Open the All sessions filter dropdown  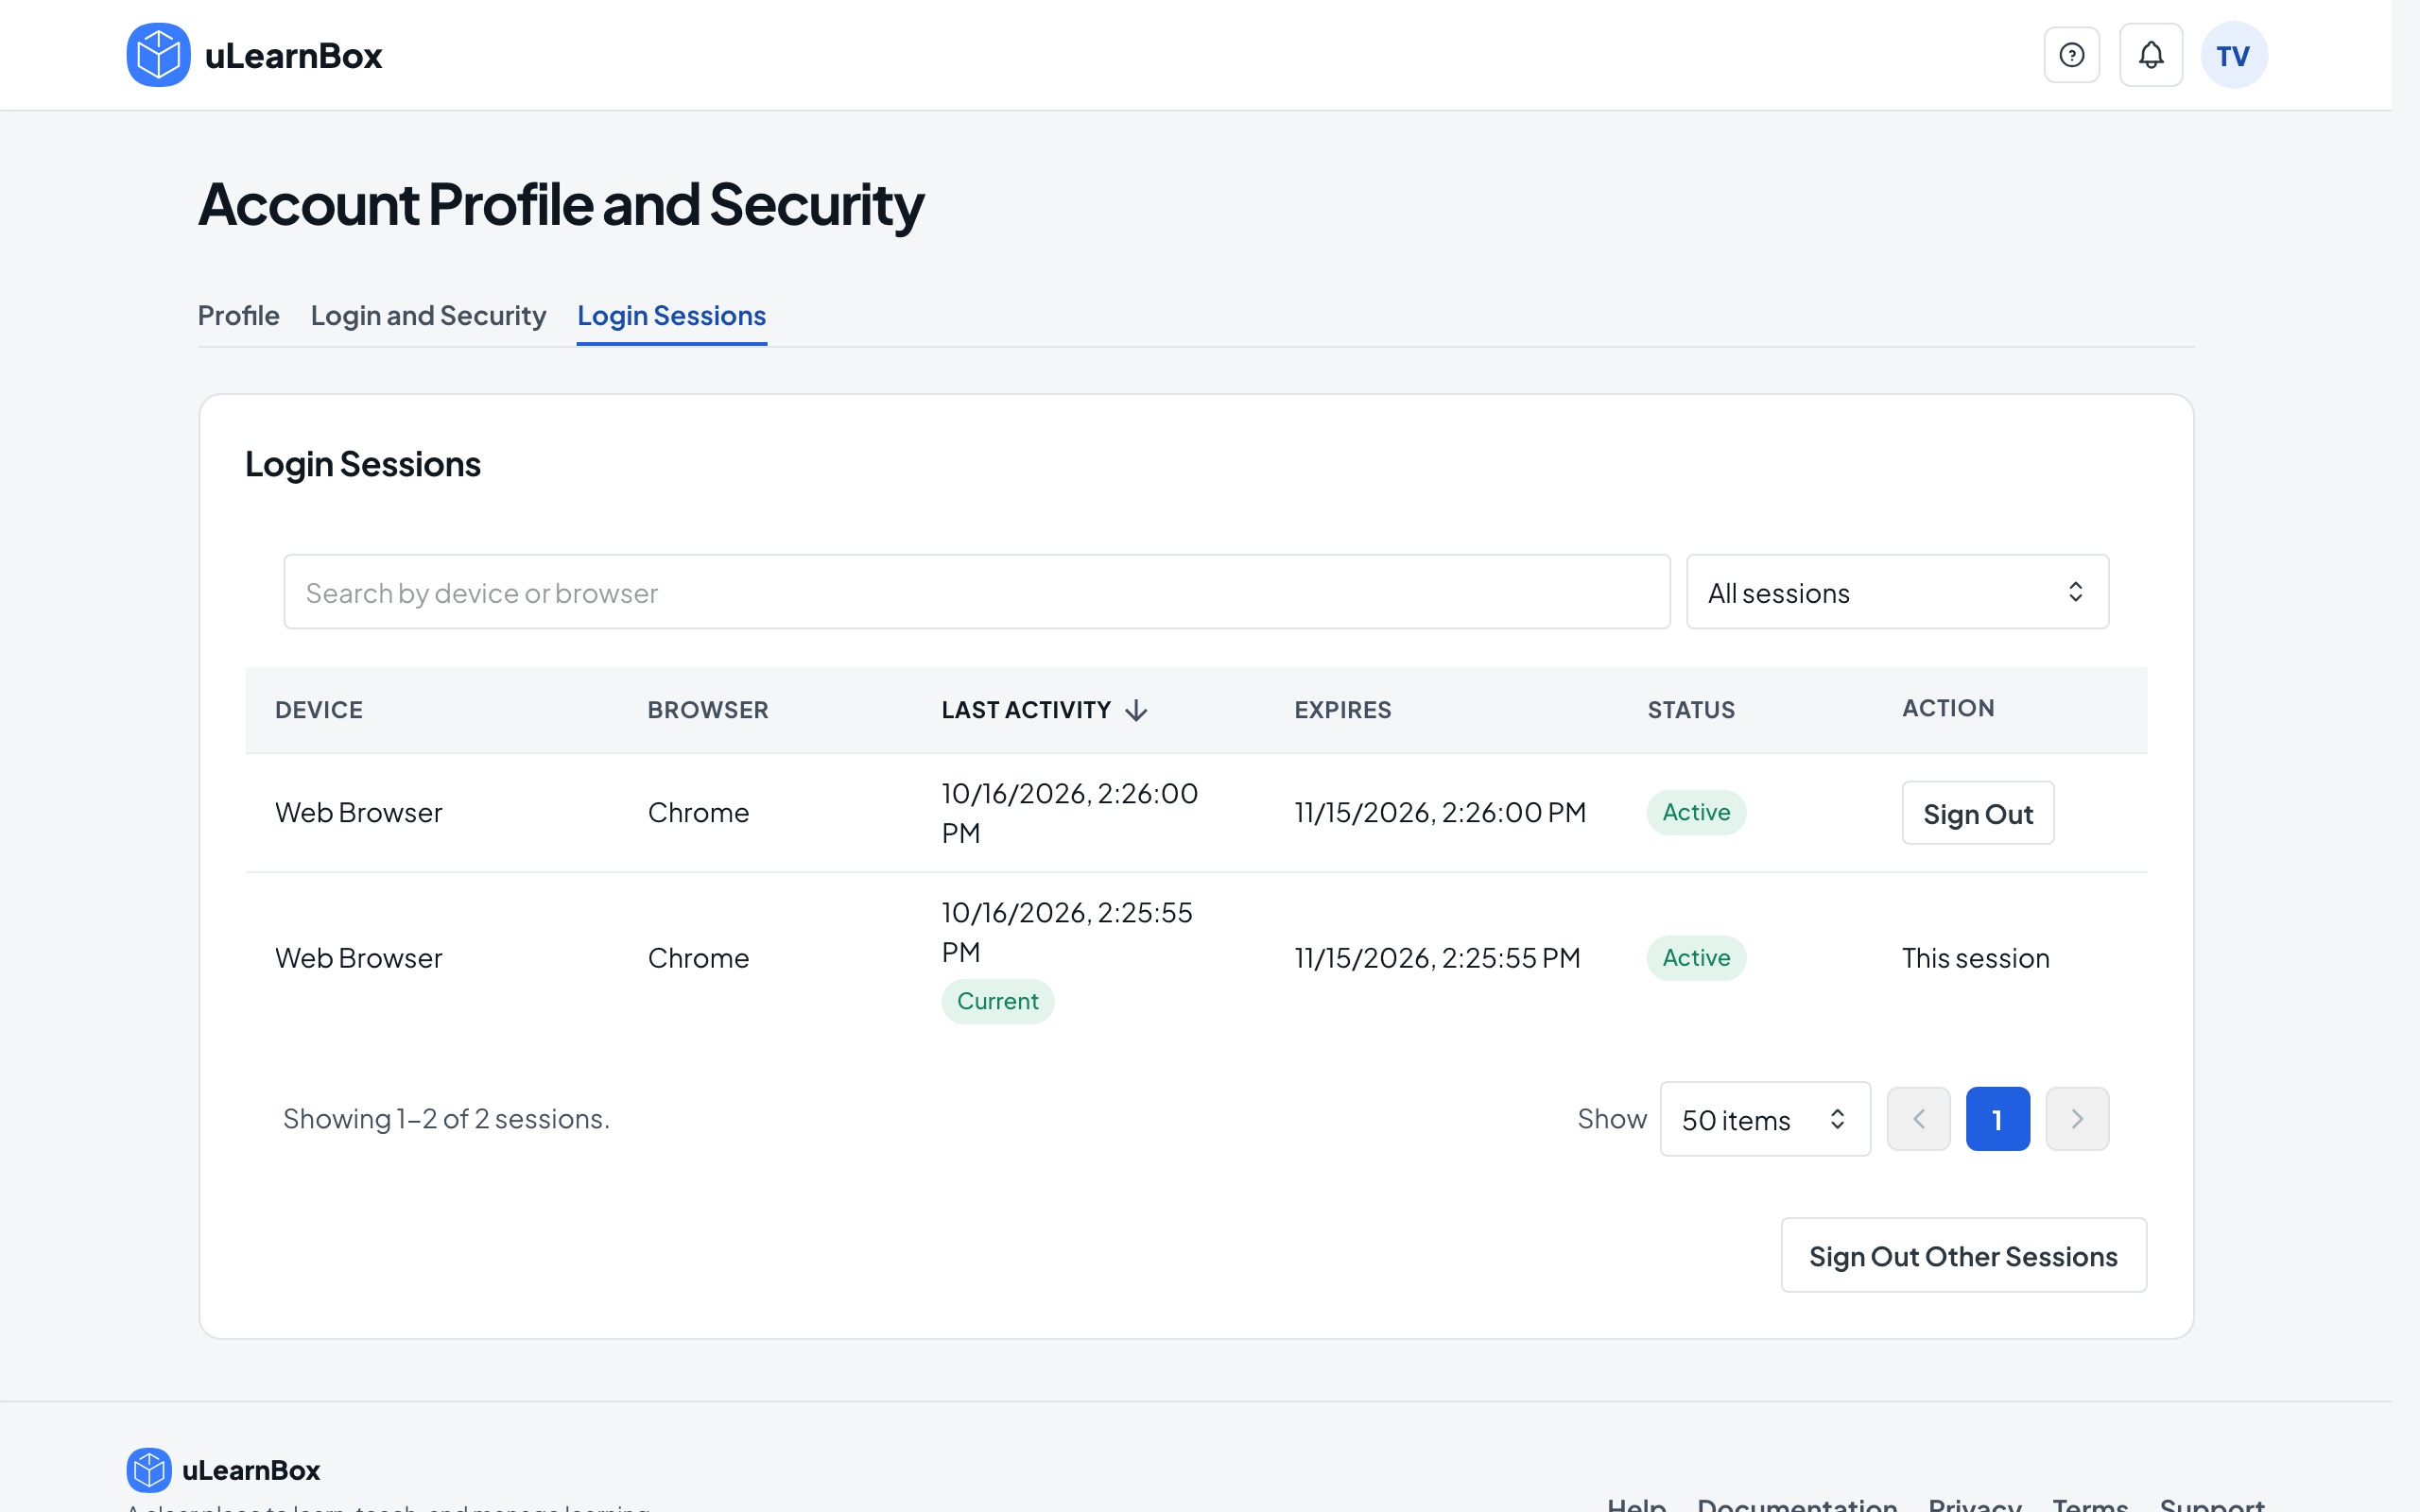point(1897,592)
